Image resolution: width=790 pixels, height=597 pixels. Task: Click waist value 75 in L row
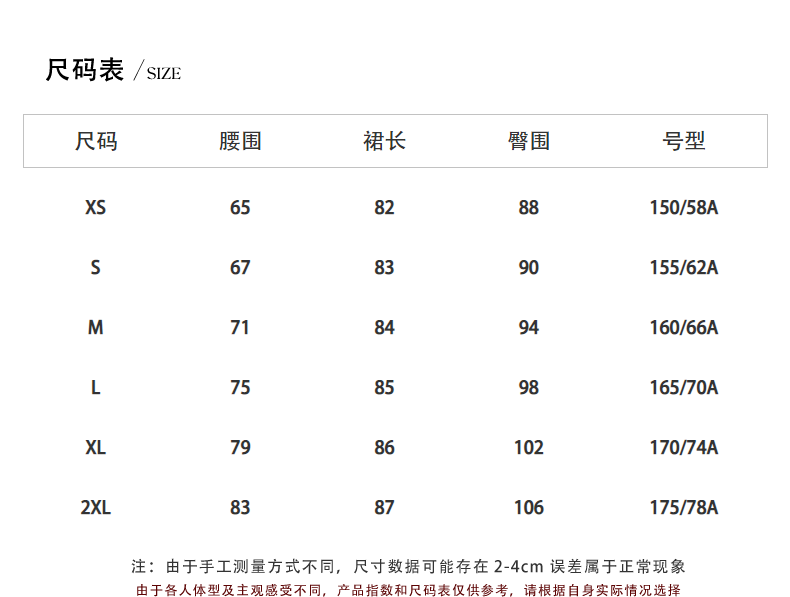240,388
